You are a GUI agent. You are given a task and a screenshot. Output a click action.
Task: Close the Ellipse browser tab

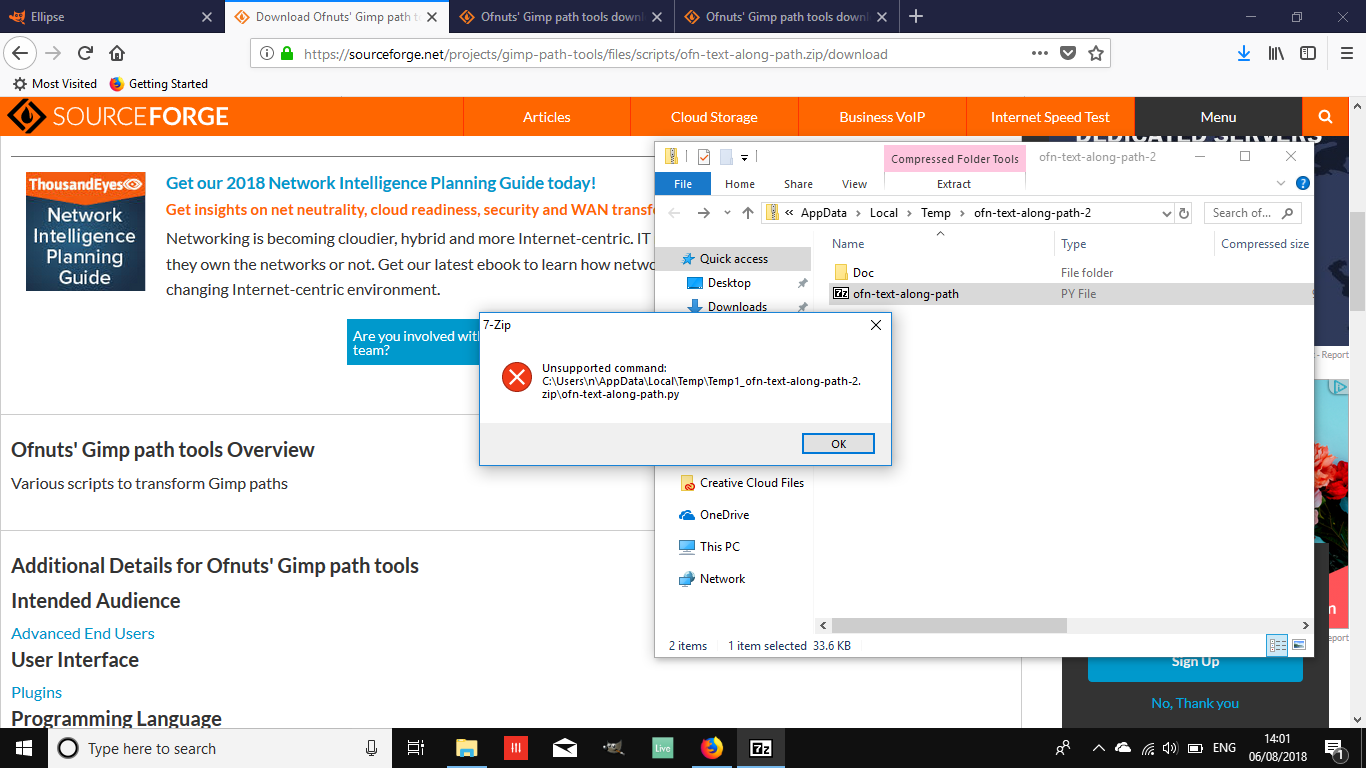[x=207, y=16]
